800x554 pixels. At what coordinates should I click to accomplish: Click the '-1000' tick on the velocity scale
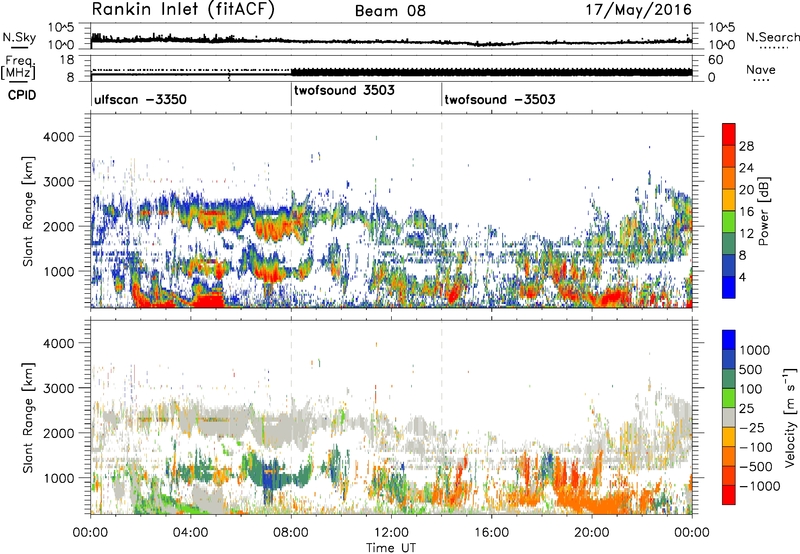click(x=760, y=486)
